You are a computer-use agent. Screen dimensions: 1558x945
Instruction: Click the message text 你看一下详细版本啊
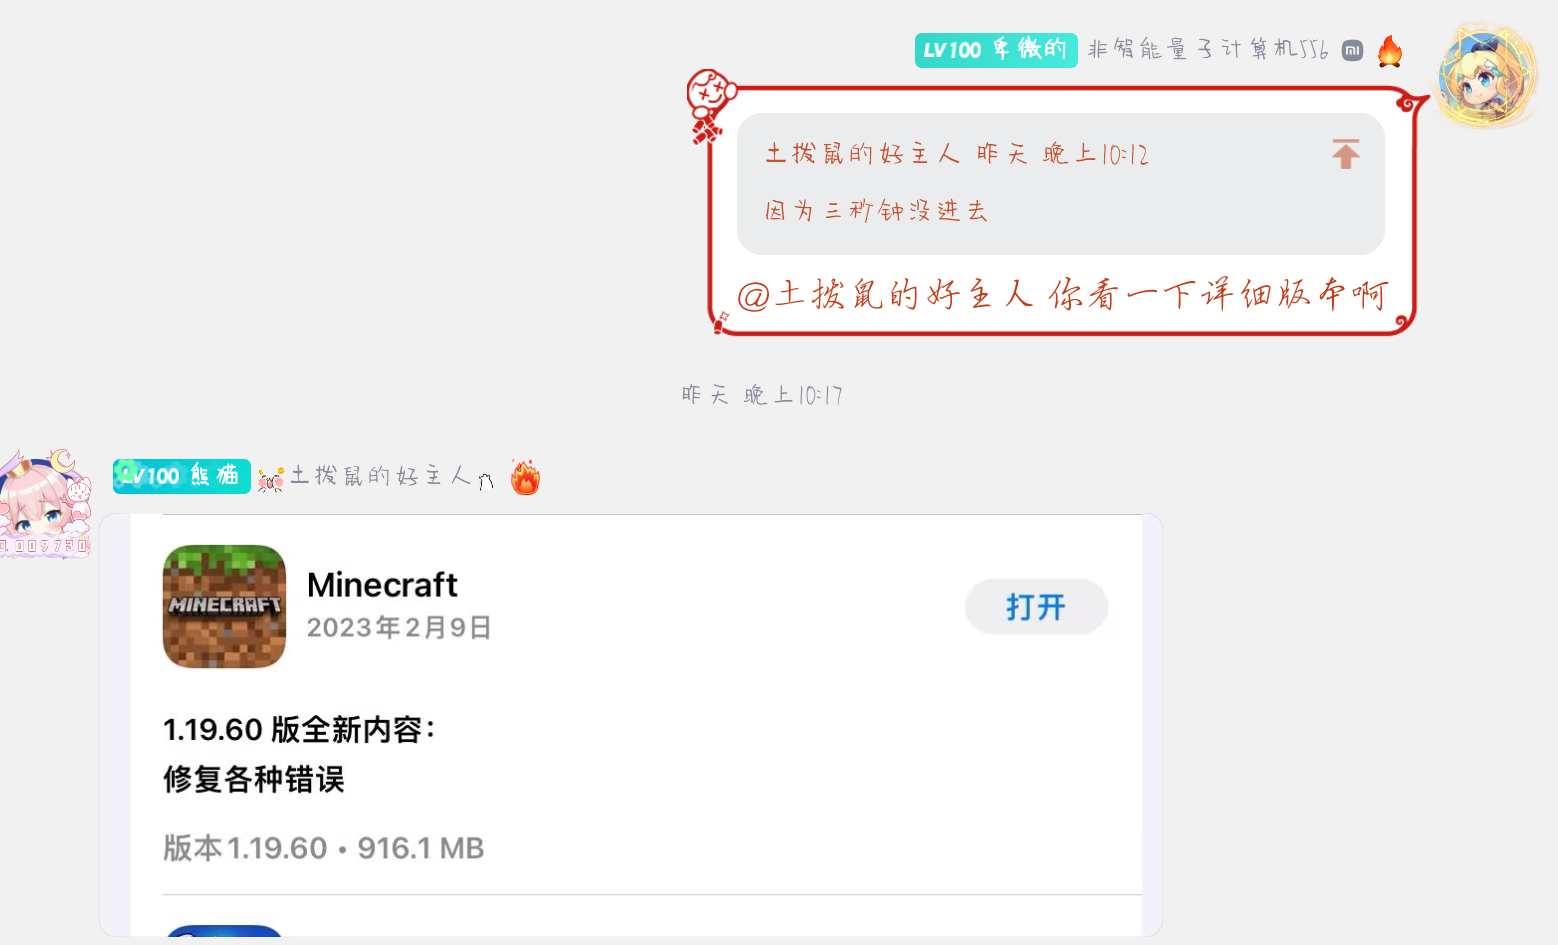[x=1219, y=295]
